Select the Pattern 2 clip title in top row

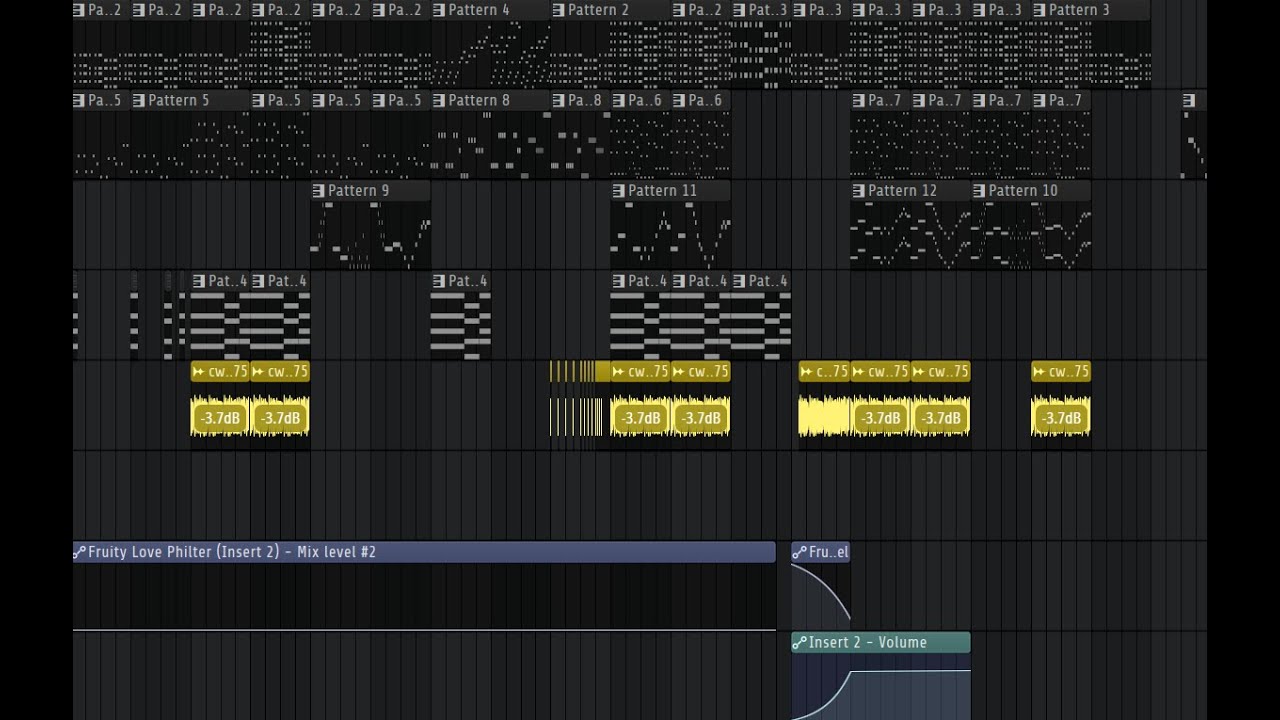coord(598,10)
